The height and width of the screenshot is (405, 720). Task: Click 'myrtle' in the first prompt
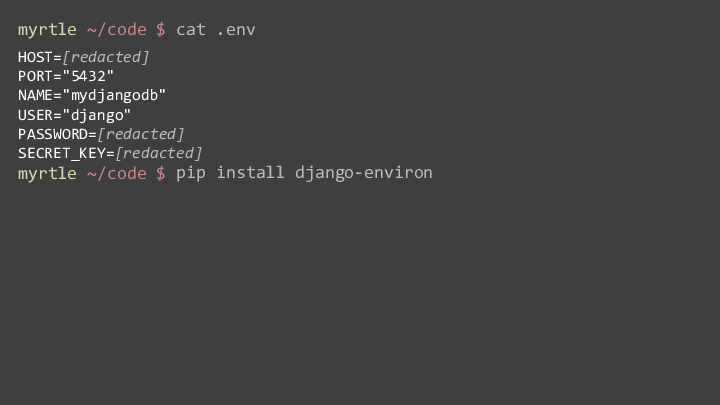coord(47,30)
